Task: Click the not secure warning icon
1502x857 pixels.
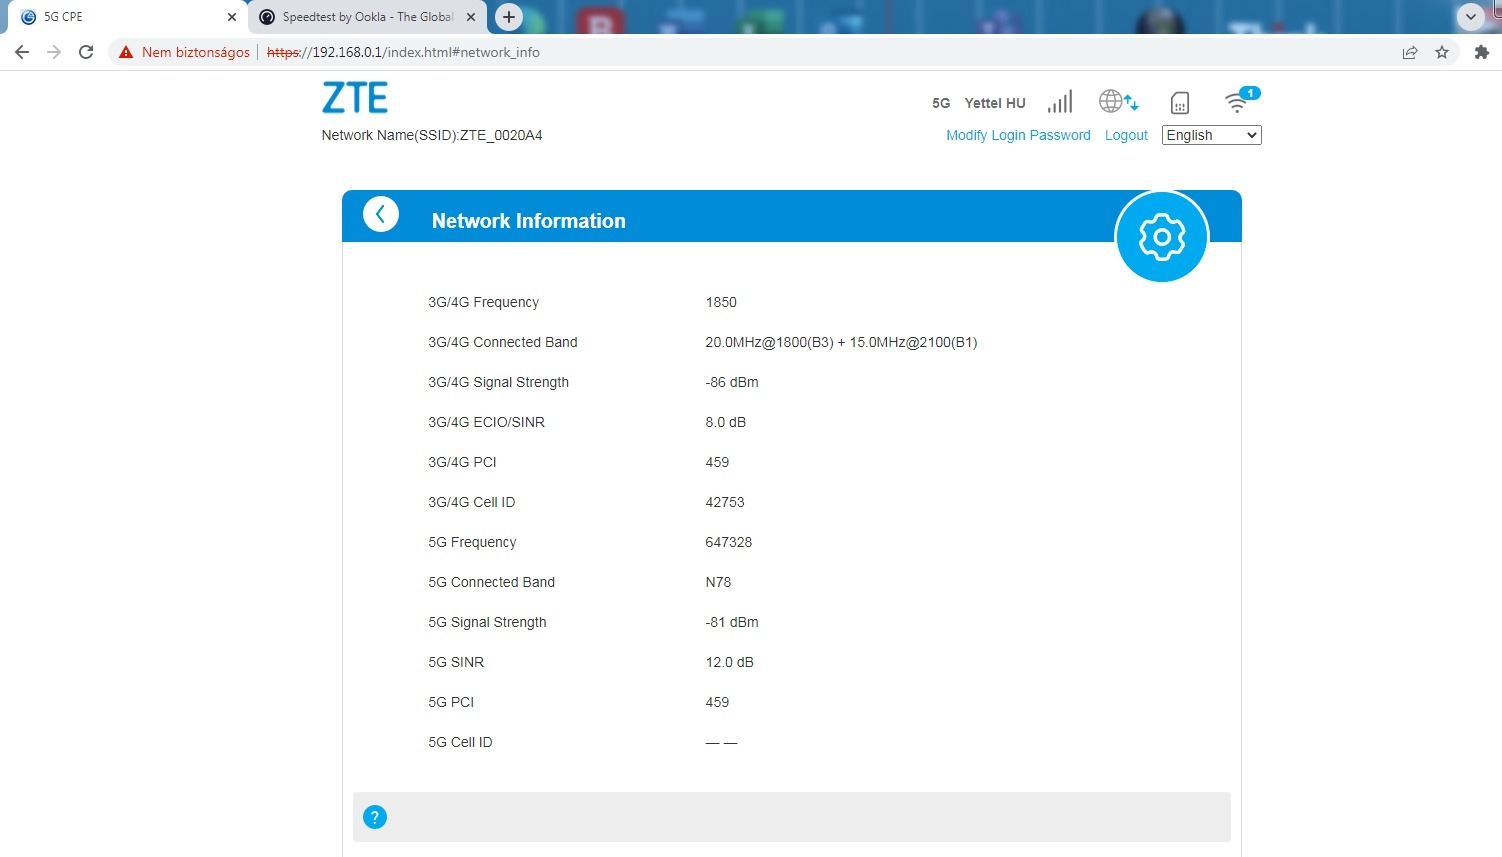Action: [126, 52]
